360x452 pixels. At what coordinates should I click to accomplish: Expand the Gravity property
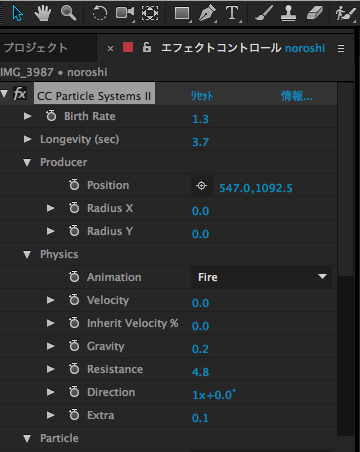pos(50,346)
